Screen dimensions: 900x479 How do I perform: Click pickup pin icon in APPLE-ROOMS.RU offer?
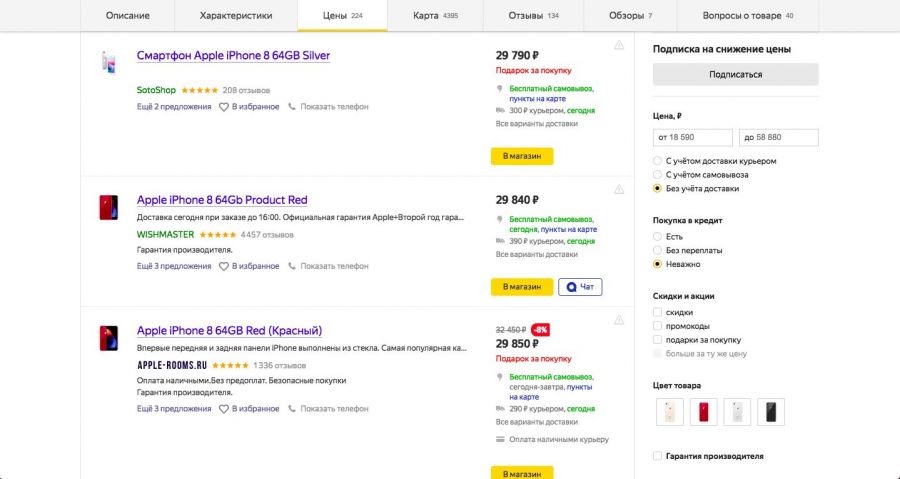pos(499,377)
